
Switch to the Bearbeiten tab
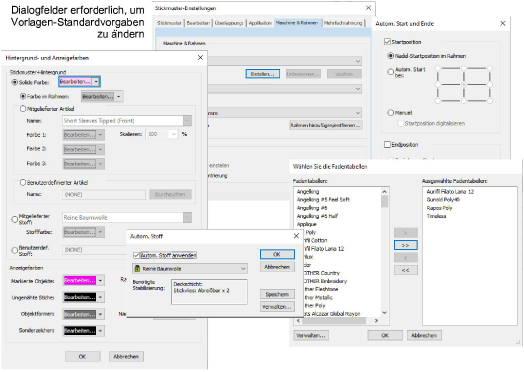(198, 23)
